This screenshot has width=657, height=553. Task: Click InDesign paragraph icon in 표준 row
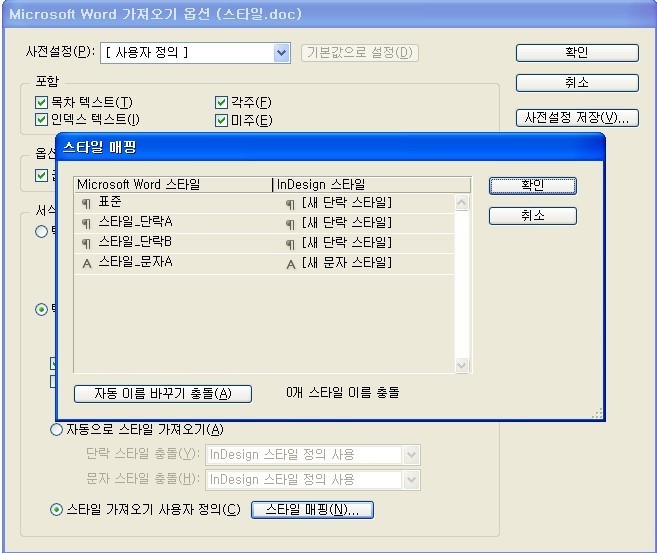(290, 204)
